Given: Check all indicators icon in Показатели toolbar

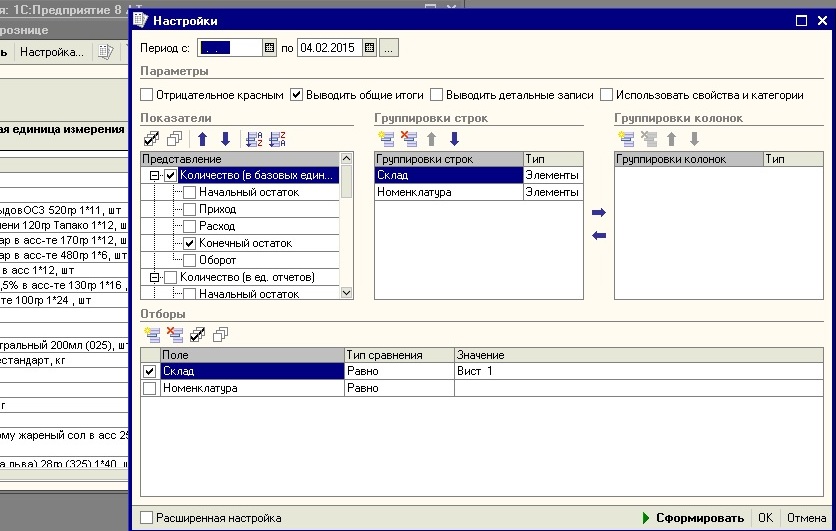Looking at the screenshot, I should click(151, 139).
